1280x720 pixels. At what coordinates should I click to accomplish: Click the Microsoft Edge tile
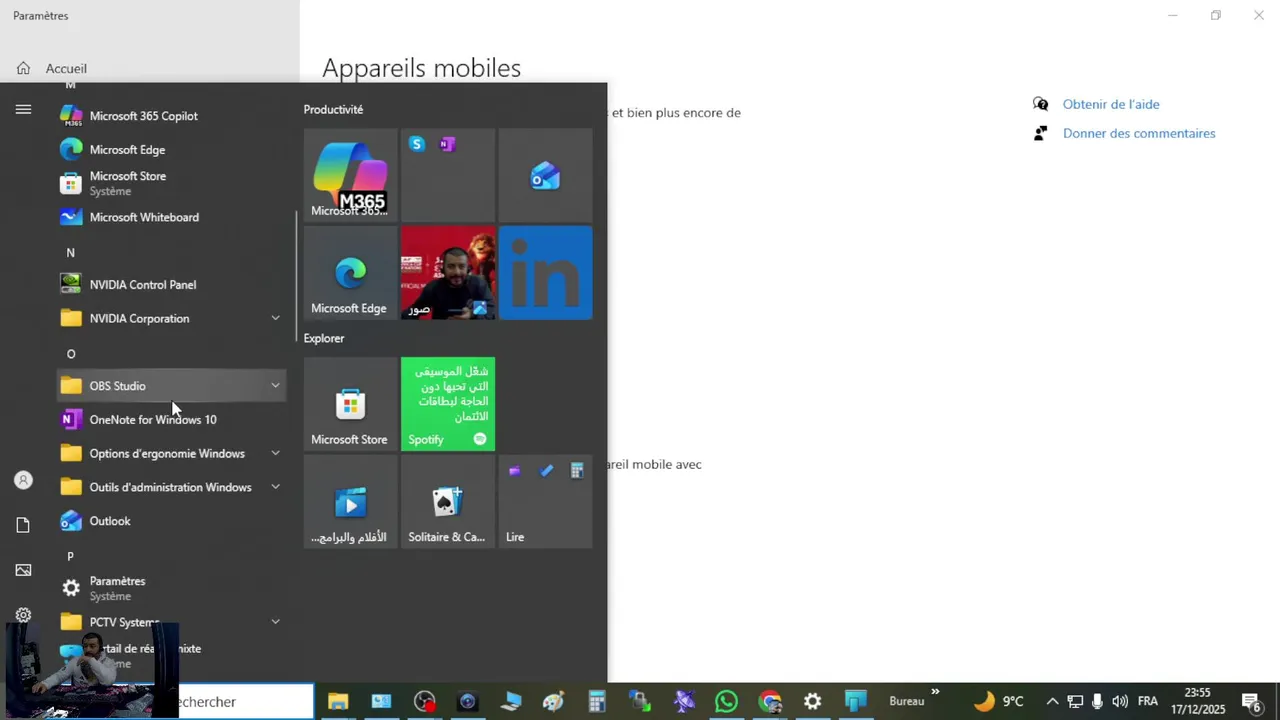pos(350,273)
